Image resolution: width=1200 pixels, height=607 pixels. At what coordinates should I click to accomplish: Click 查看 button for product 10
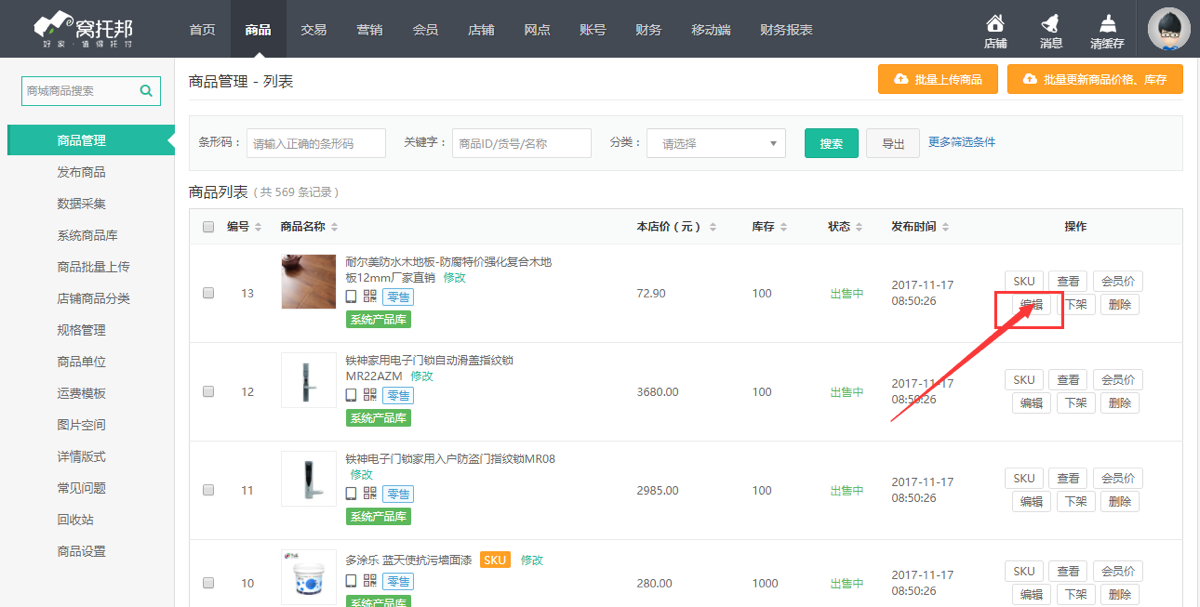[x=1068, y=572]
